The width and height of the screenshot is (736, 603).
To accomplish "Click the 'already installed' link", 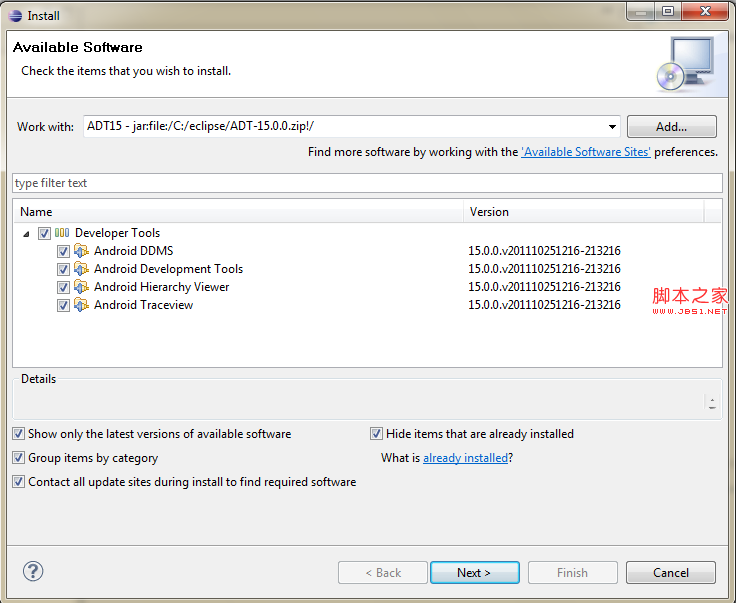I will pos(465,458).
